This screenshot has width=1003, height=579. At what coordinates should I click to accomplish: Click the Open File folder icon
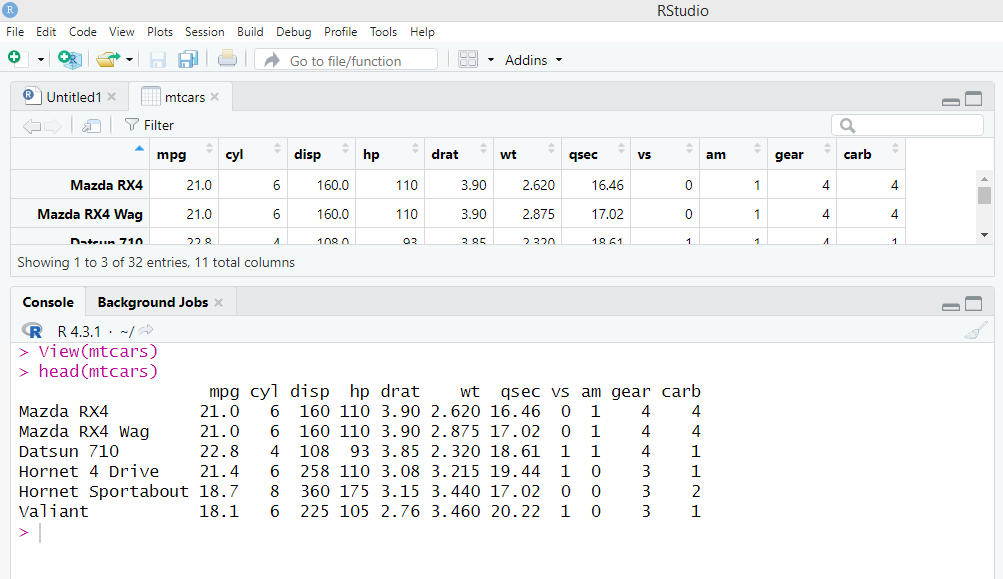pos(107,60)
